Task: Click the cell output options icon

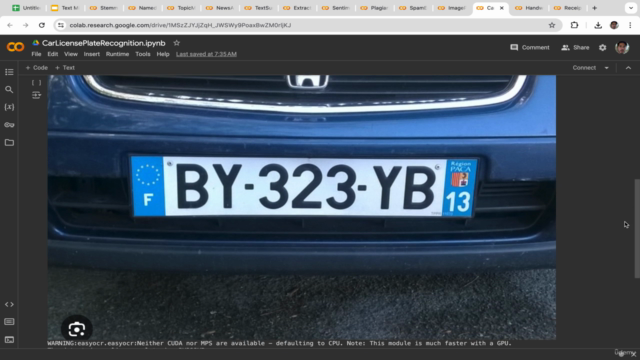Action: 36,95
